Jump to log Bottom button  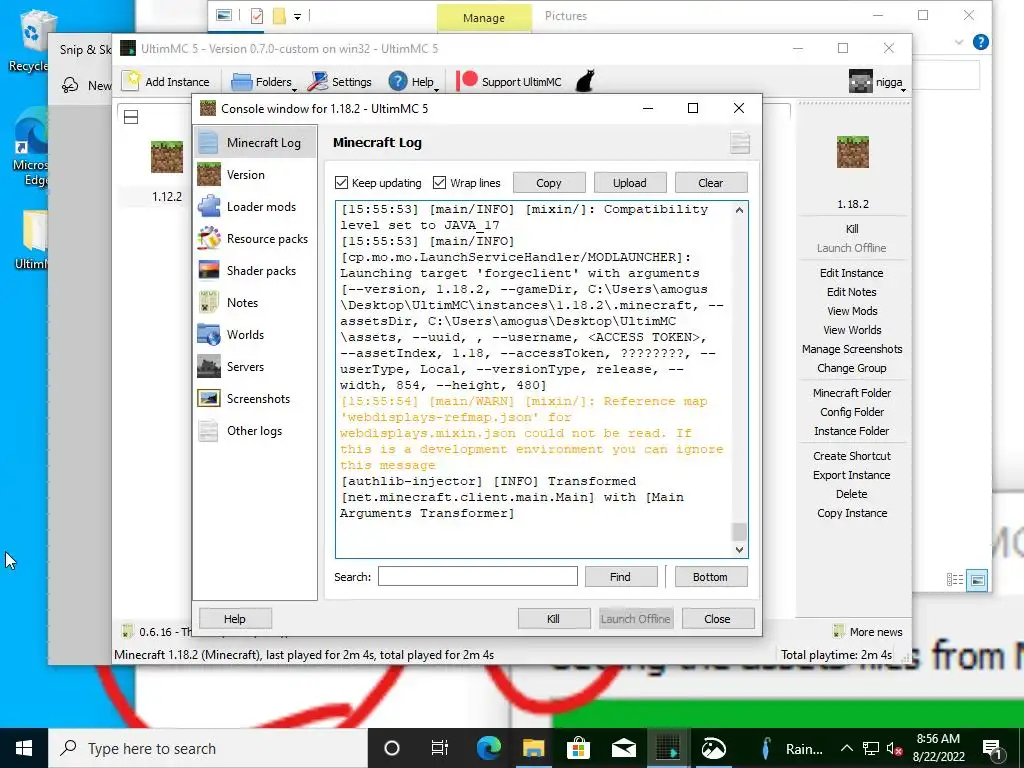pos(711,577)
